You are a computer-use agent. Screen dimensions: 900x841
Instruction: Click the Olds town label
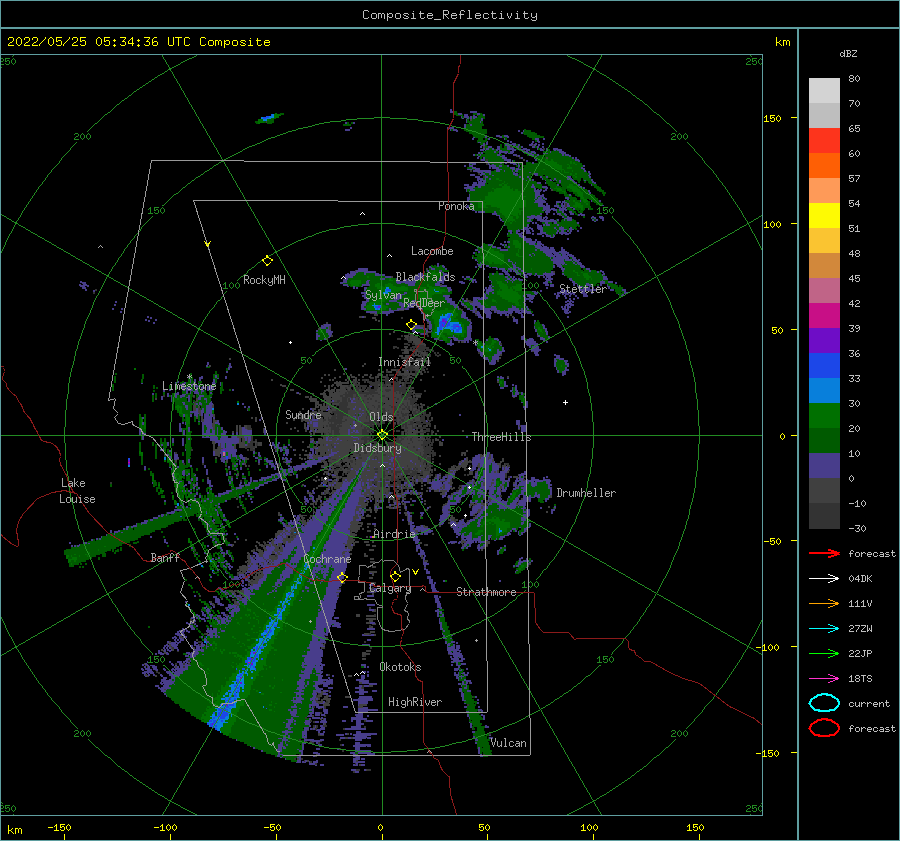tap(381, 417)
